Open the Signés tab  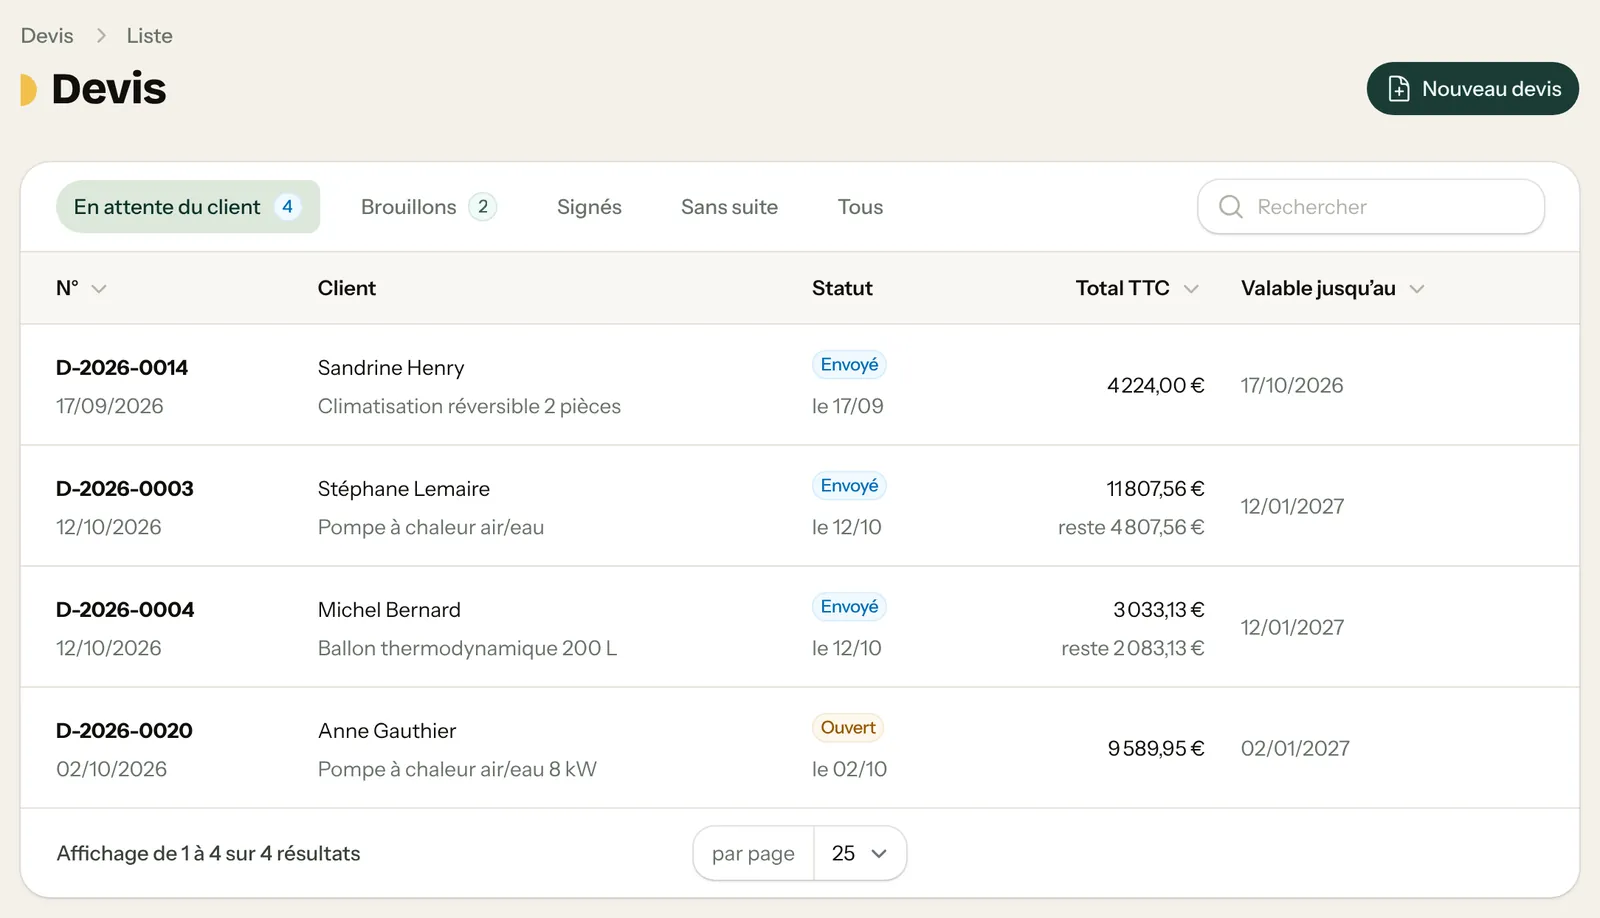click(589, 207)
